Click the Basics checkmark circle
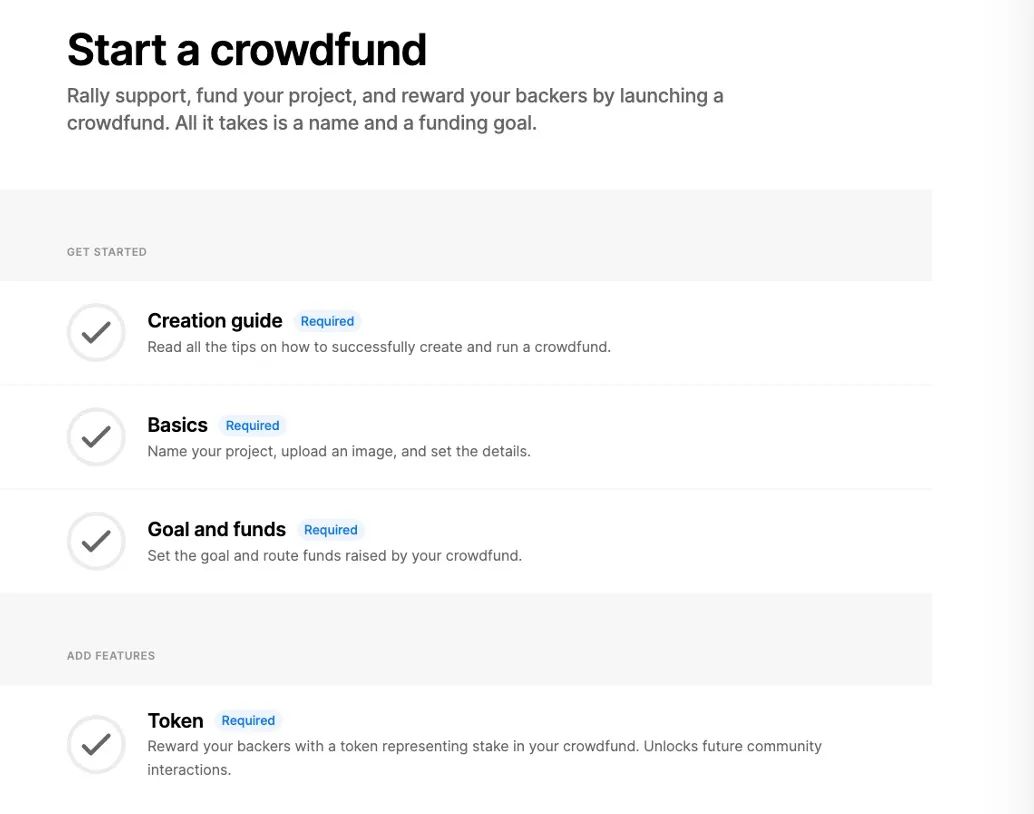Viewport: 1034px width, 814px height. pos(96,437)
